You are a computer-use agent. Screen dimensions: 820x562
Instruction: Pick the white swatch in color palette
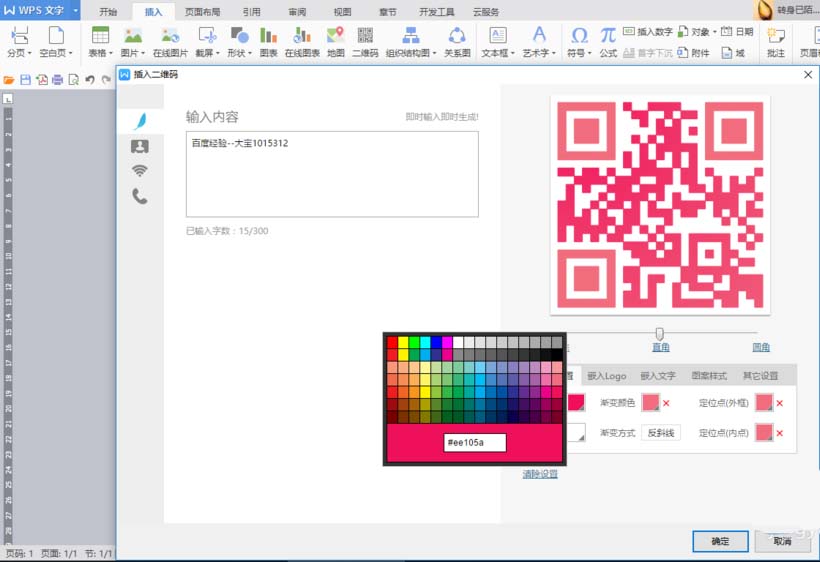458,342
